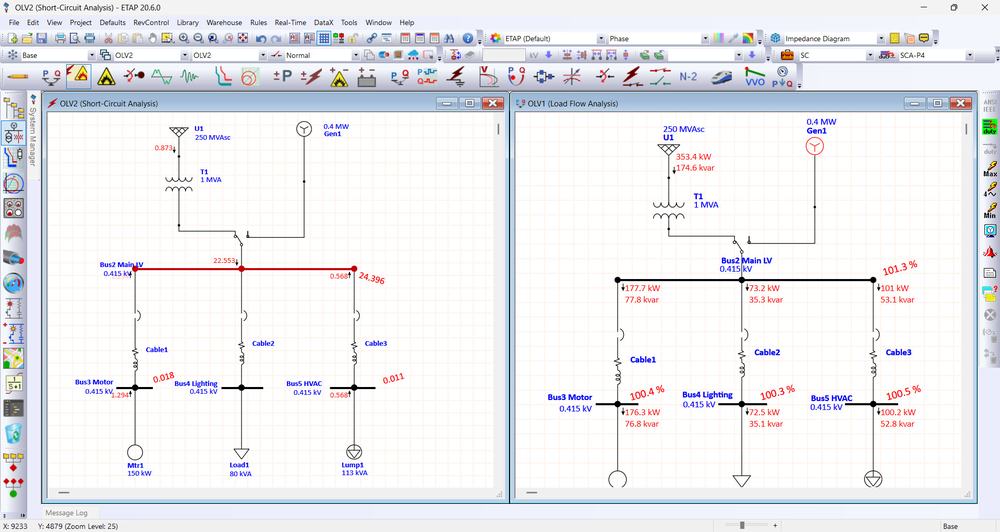Click Bus5 HVAC label in OLV2 window

click(304, 384)
